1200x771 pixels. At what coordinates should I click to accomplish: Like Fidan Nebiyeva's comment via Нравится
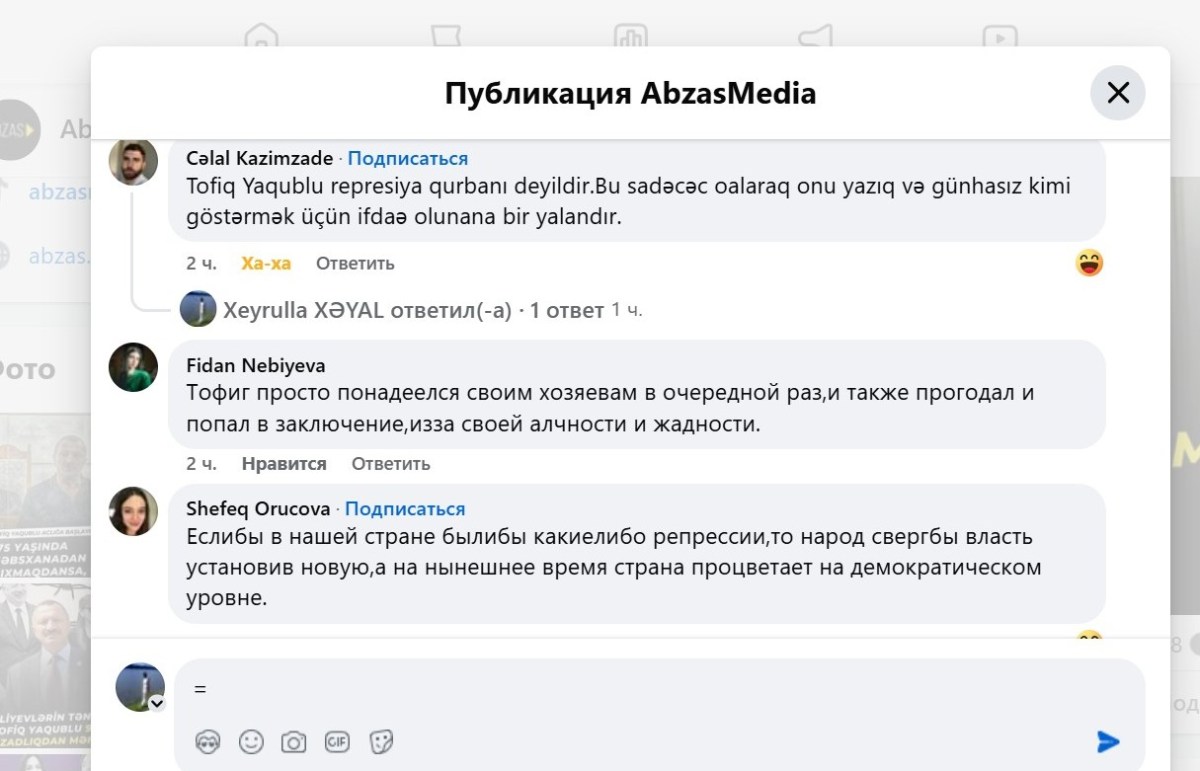pos(284,463)
